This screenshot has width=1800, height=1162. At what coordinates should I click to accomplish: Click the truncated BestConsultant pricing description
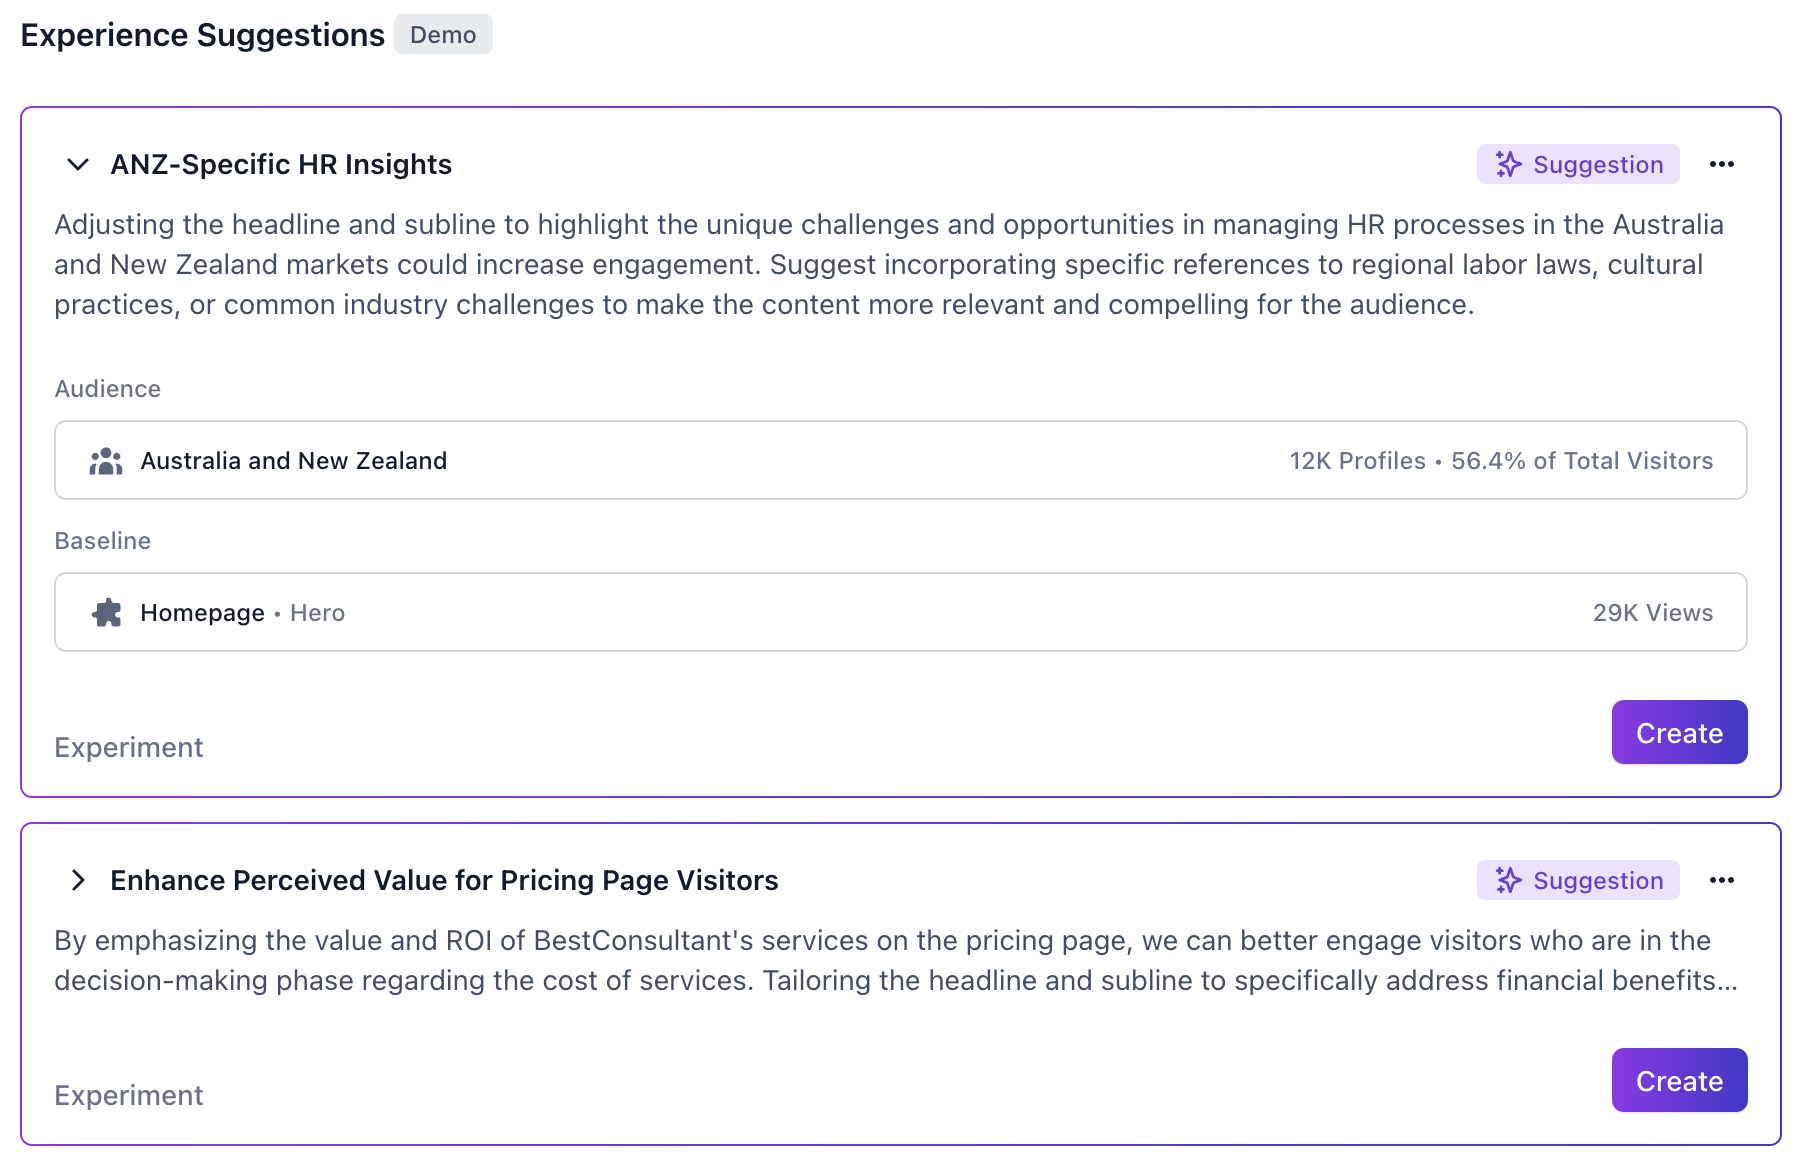click(896, 960)
